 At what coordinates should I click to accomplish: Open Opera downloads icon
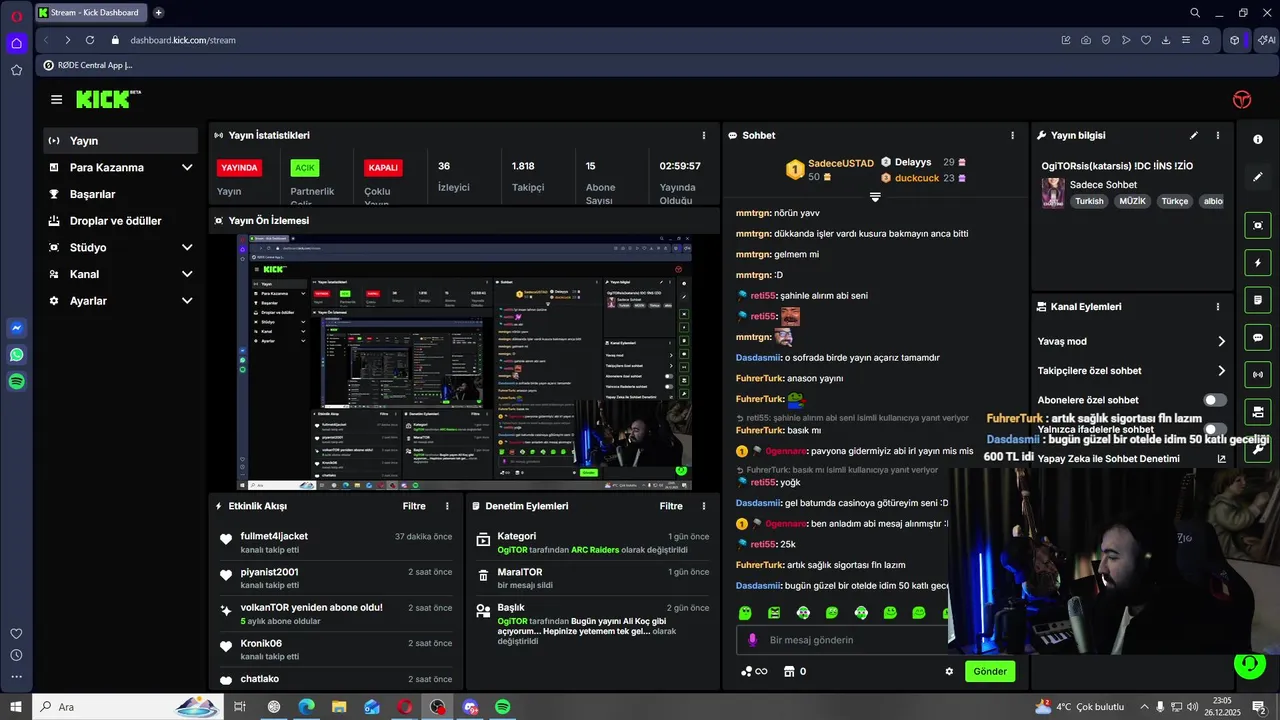(x=1165, y=40)
